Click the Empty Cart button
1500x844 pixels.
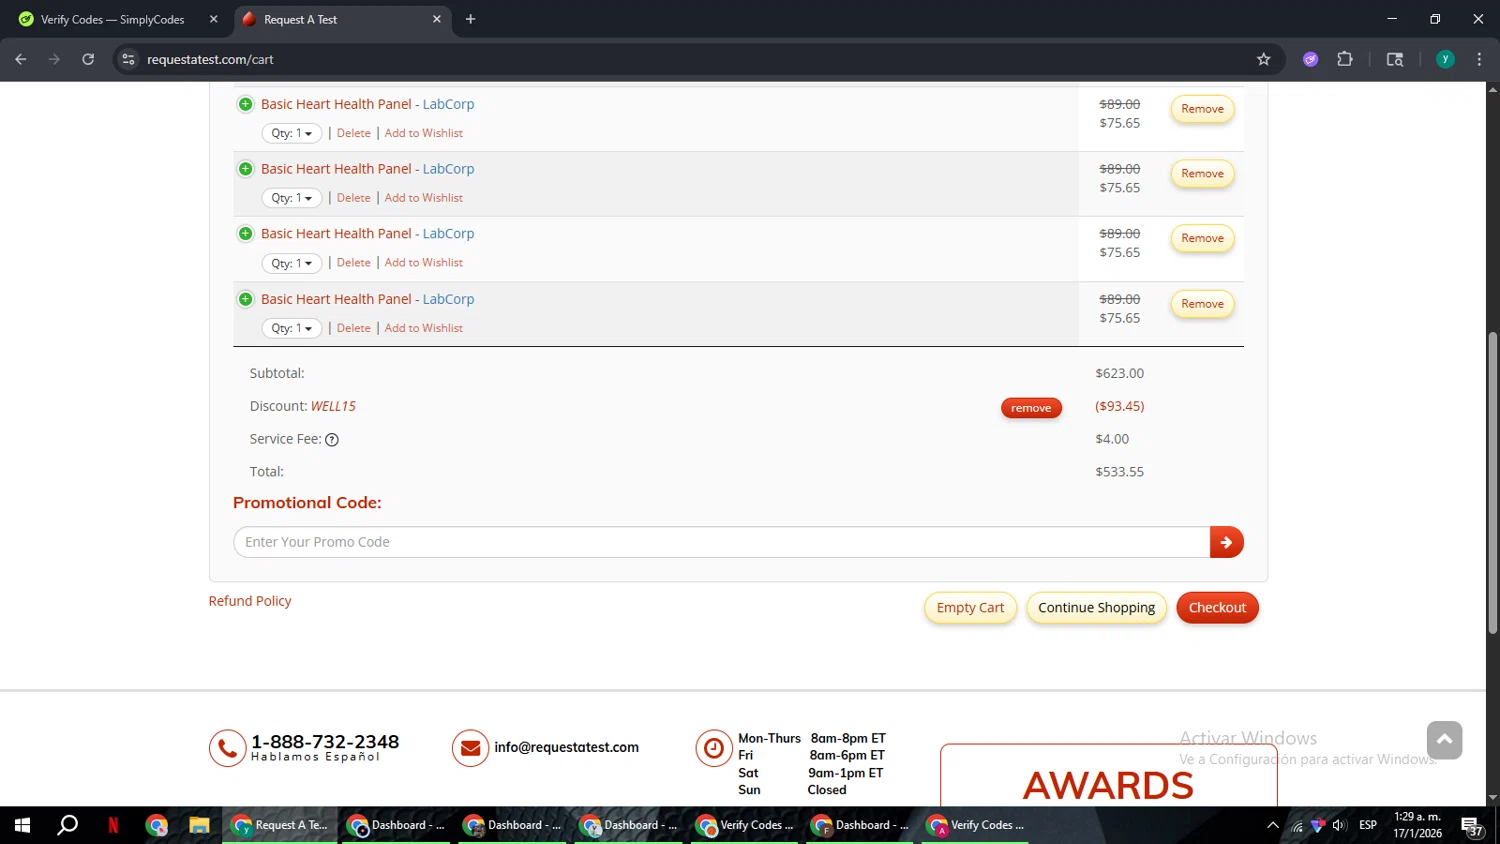(x=970, y=608)
